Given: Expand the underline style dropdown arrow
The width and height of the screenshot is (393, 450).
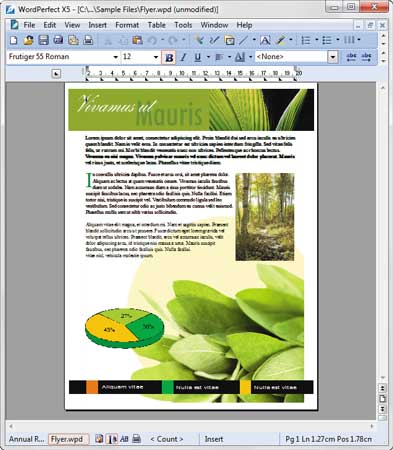Looking at the screenshot, I should pyautogui.click(x=208, y=57).
